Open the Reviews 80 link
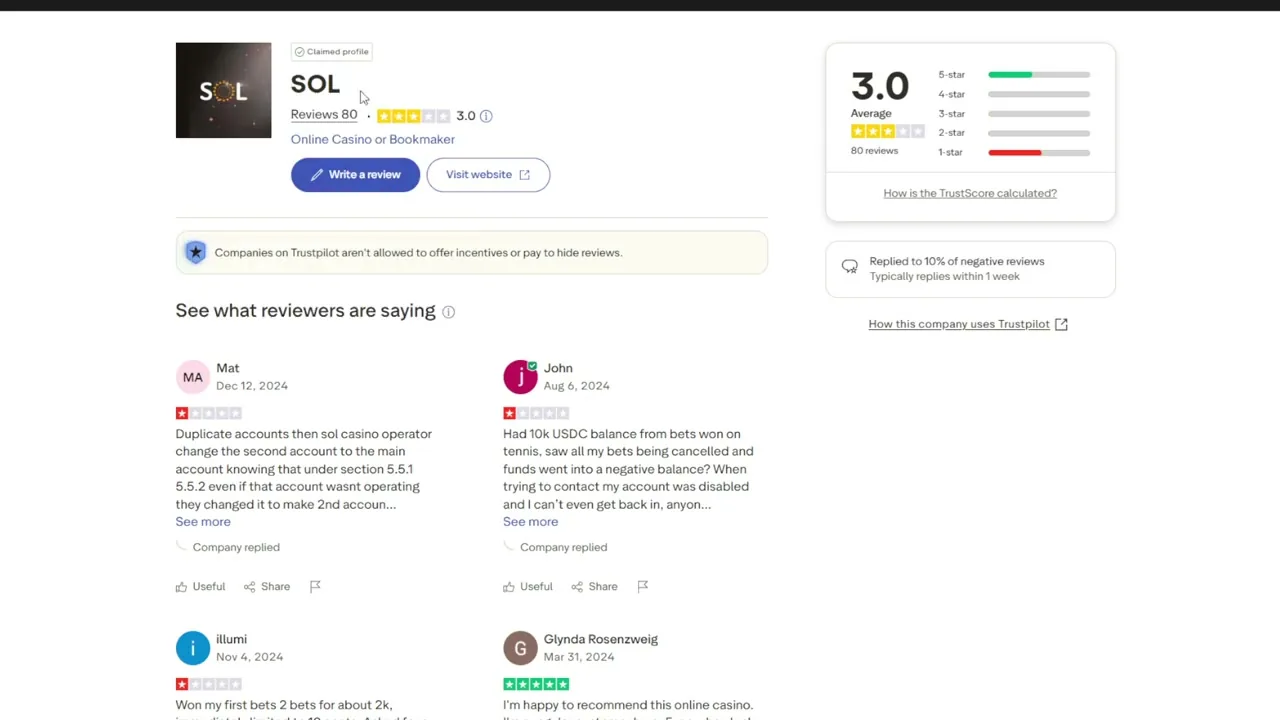1280x720 pixels. 324,115
